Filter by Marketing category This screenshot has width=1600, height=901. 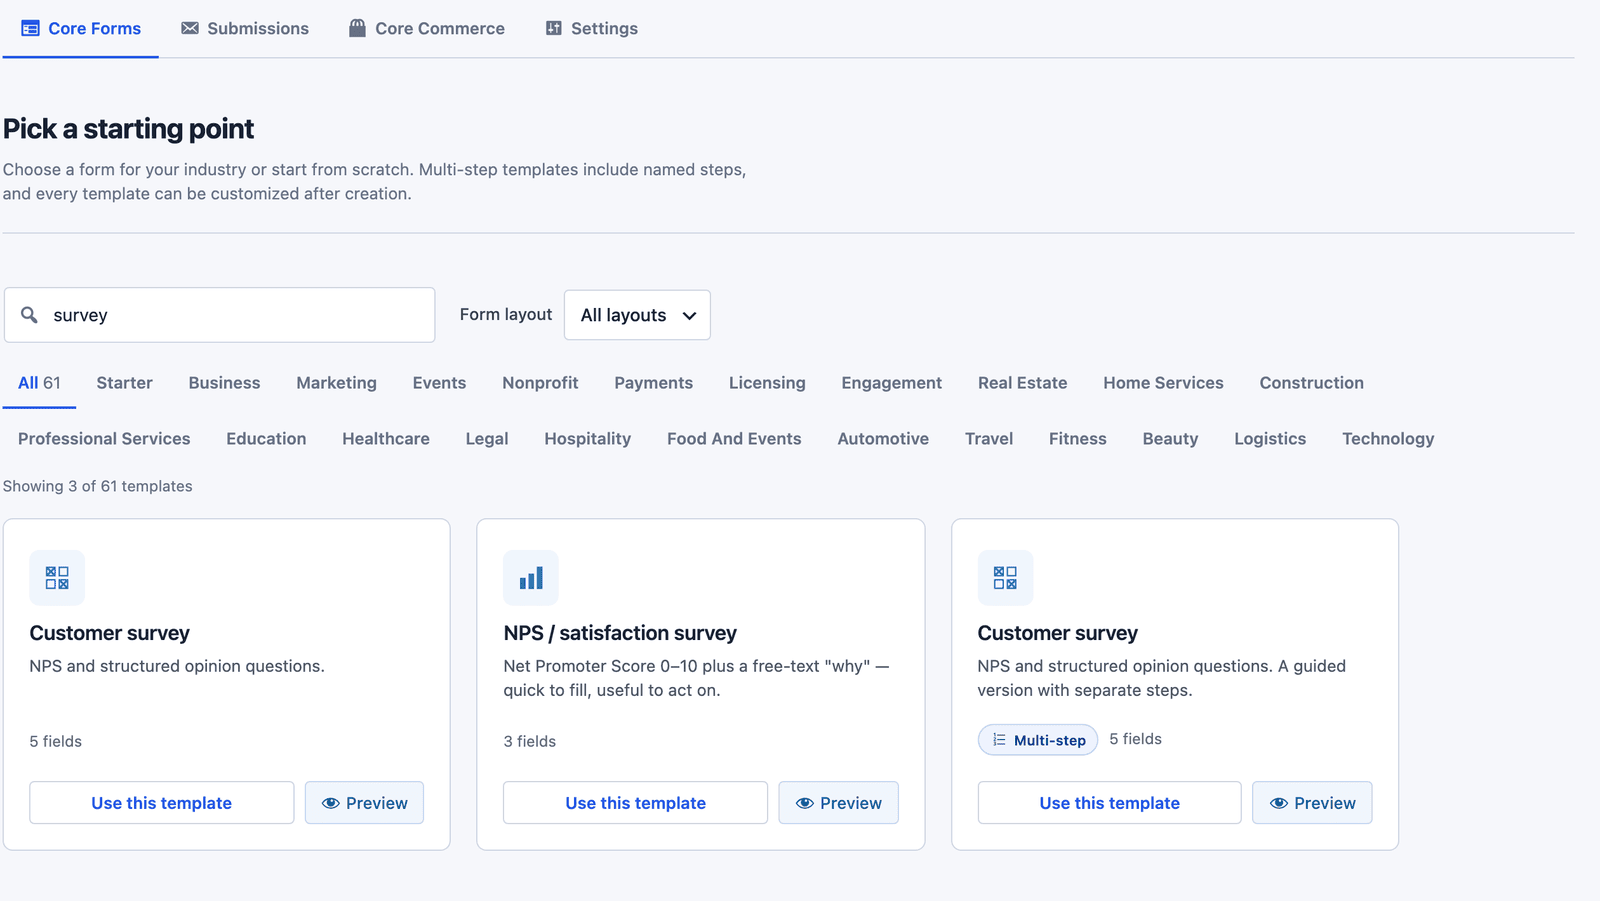336,383
